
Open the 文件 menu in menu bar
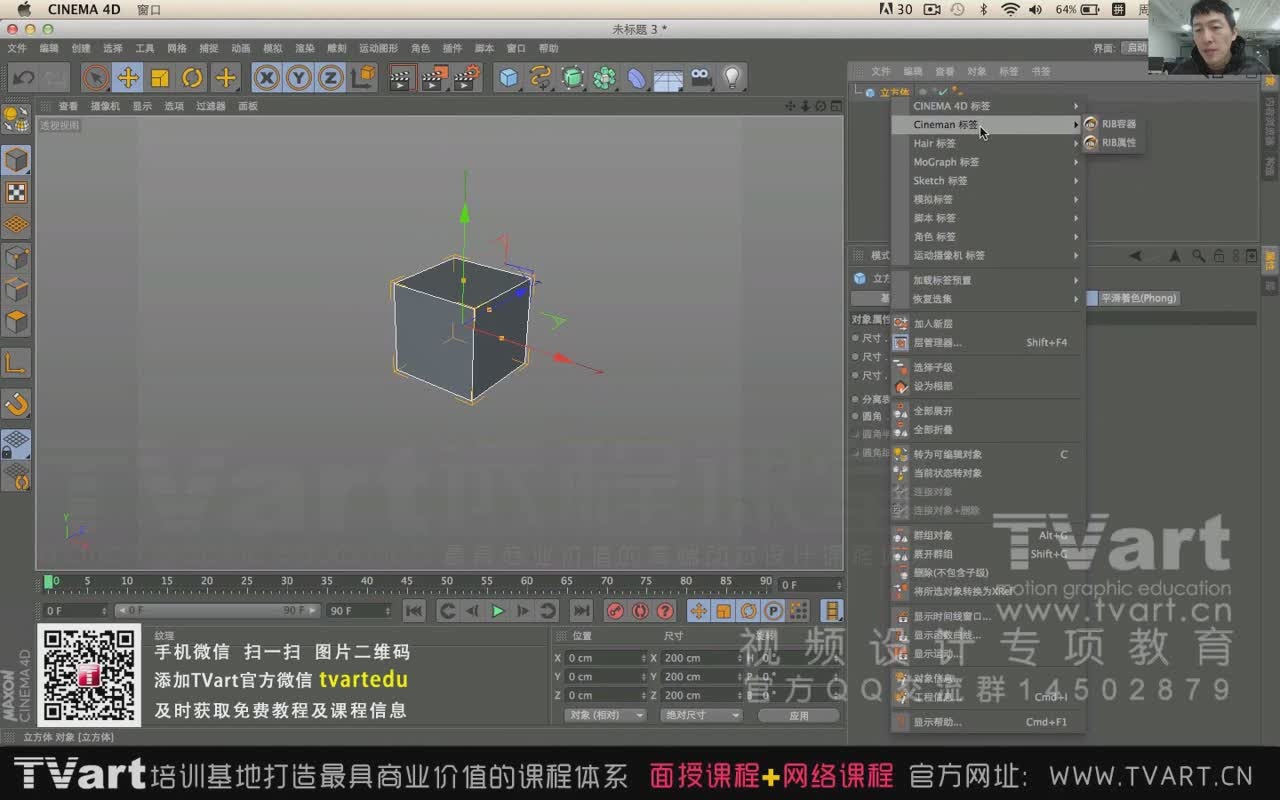point(17,48)
